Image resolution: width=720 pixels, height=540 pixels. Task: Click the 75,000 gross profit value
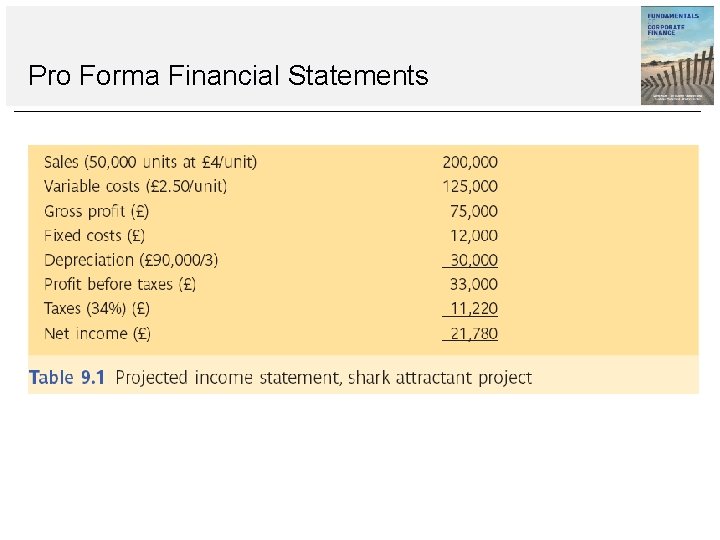474,211
